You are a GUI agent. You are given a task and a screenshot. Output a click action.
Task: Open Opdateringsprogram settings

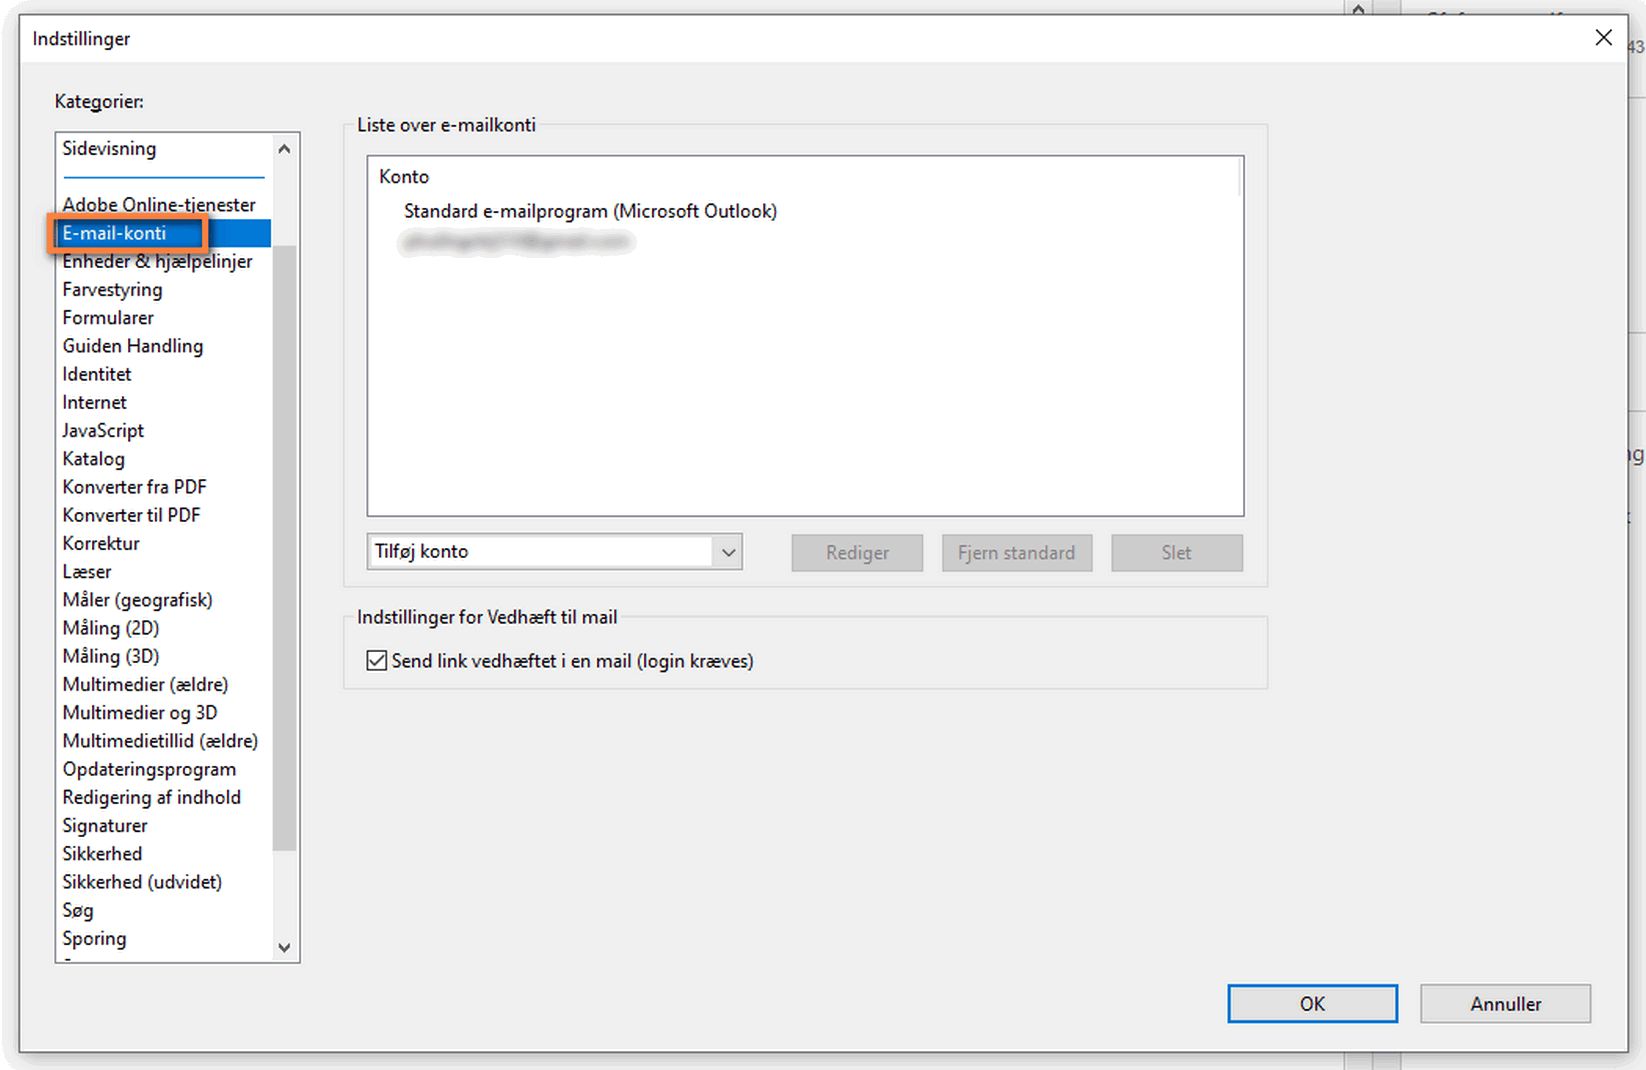pos(149,769)
